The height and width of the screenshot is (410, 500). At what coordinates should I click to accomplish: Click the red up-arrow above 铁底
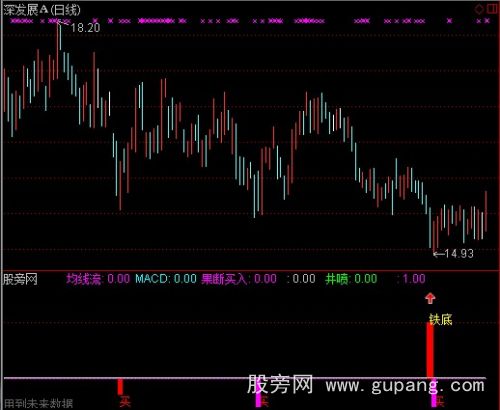coord(430,298)
